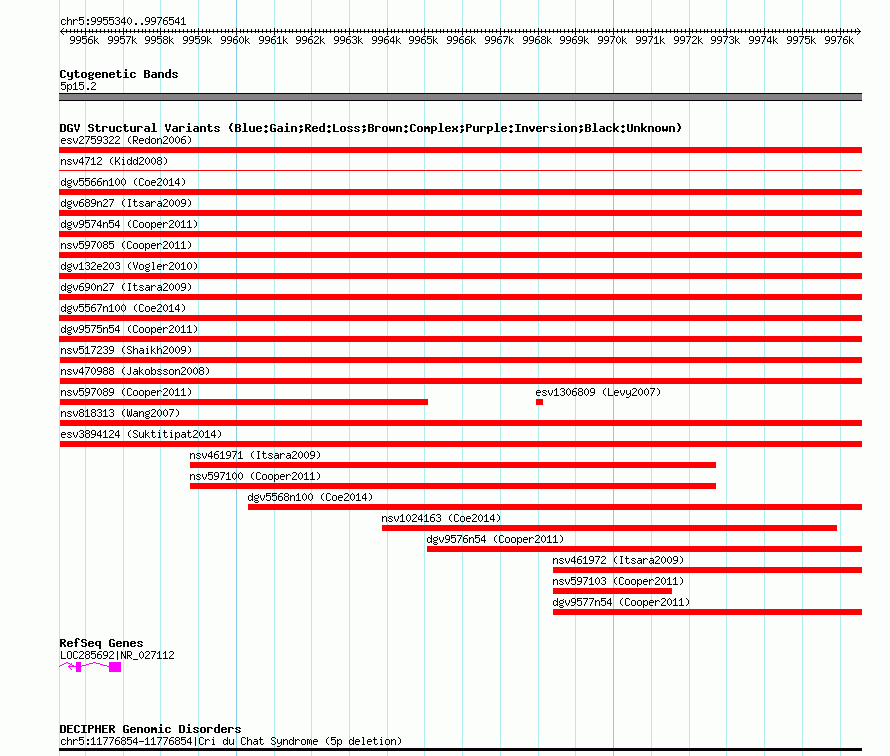The width and height of the screenshot is (890, 756).
Task: Open nsv818313 (Wang2007) variant
Action: coord(120,413)
